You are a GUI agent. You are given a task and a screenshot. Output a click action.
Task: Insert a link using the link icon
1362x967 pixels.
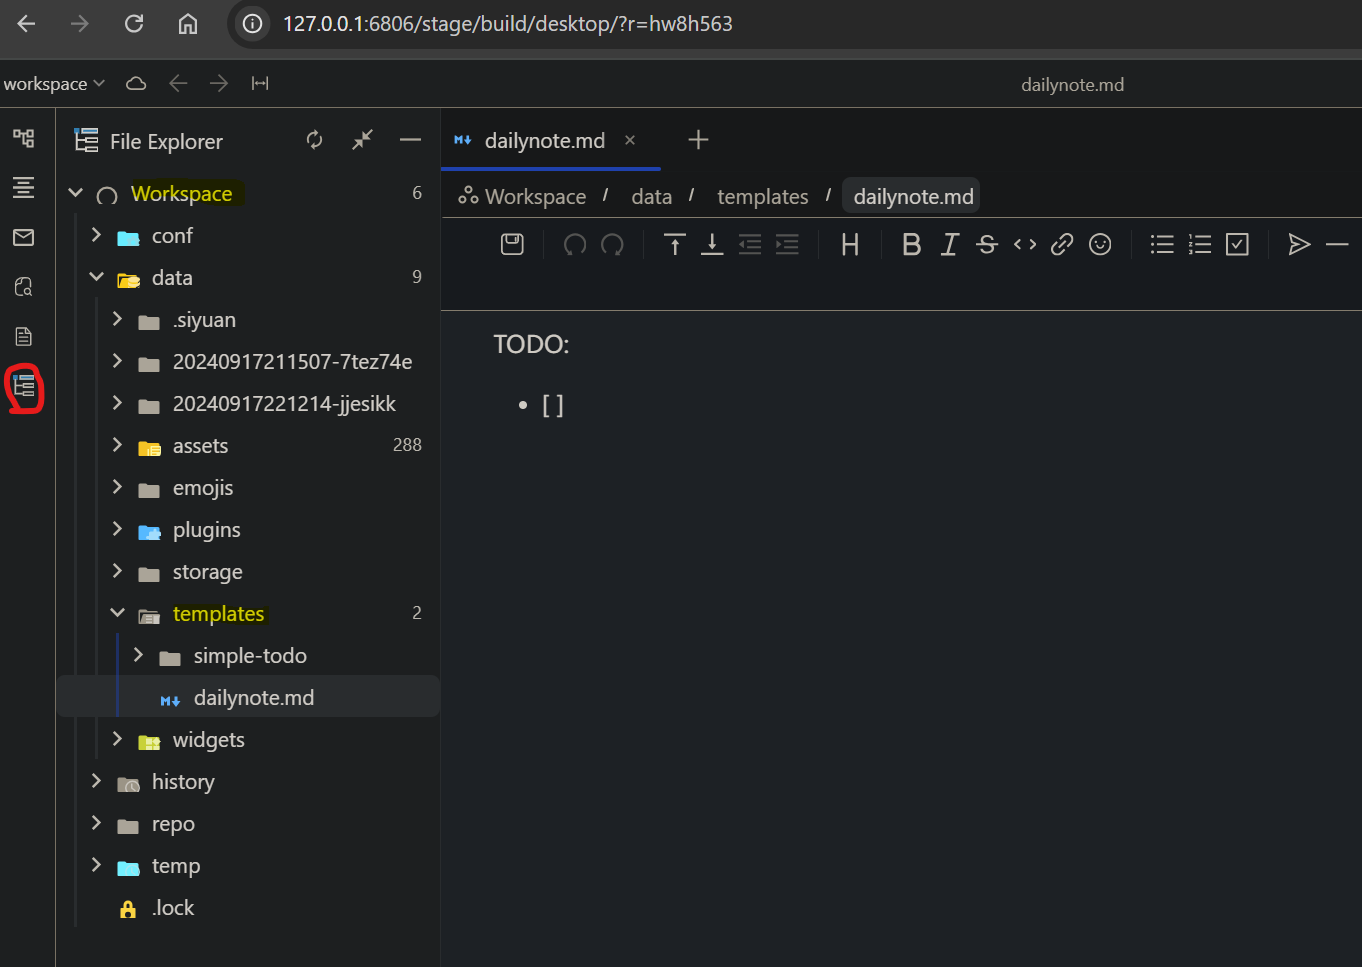[x=1062, y=245]
